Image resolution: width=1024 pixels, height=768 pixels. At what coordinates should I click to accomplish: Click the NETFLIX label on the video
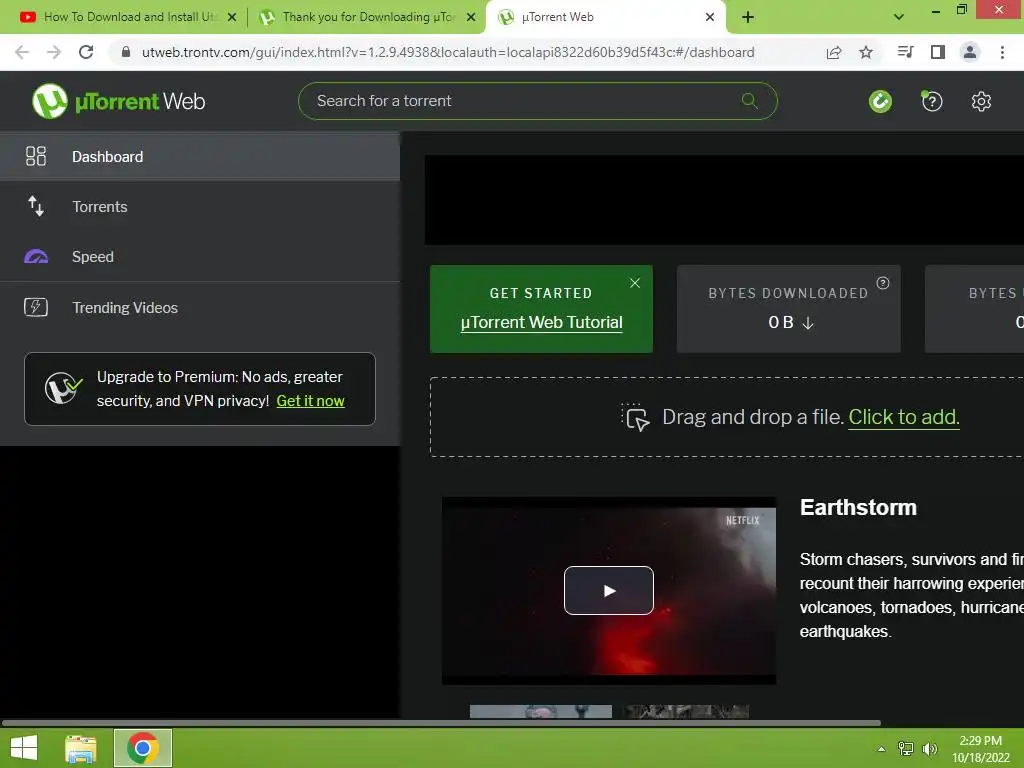coord(743,520)
